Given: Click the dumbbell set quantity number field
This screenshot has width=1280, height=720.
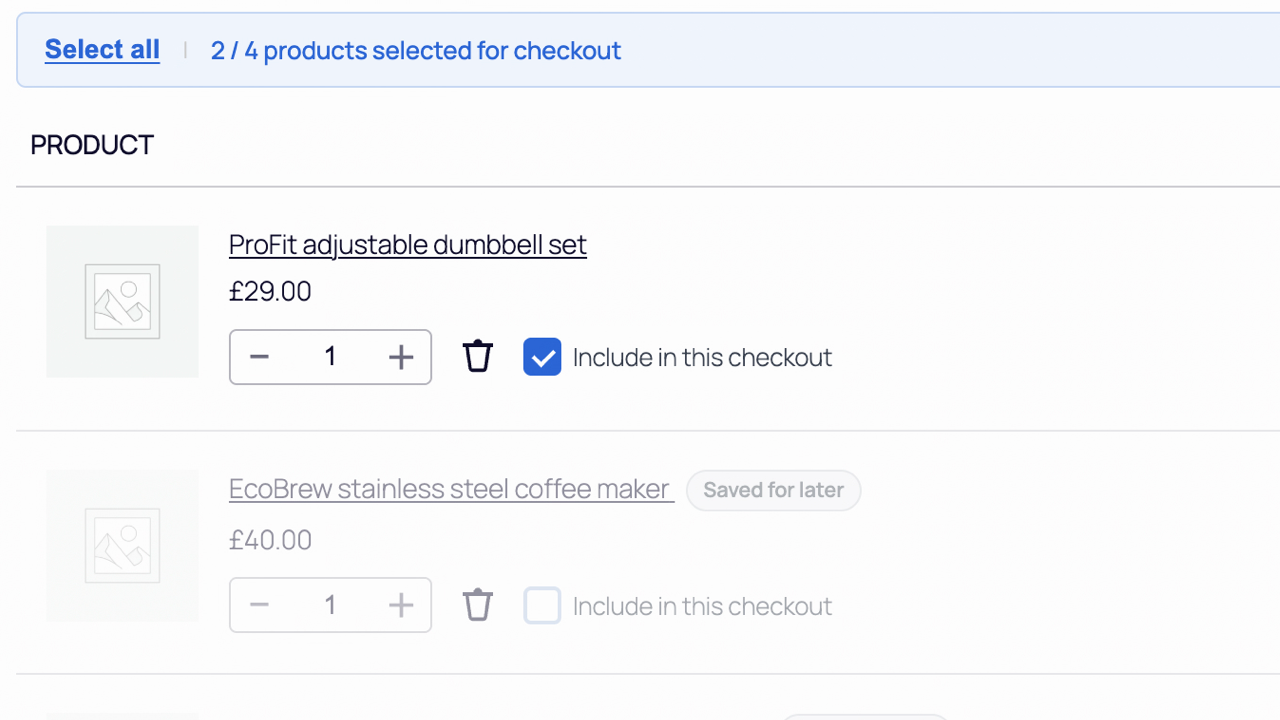Looking at the screenshot, I should click(x=330, y=356).
